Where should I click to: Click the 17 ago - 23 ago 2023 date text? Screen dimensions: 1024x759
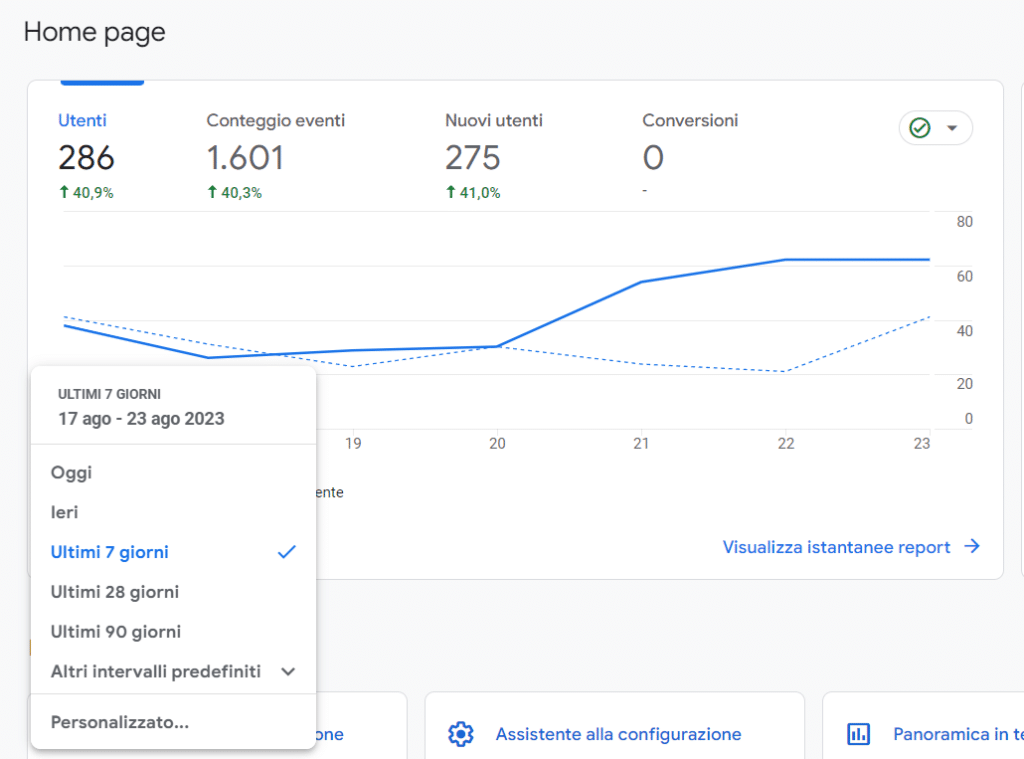click(x=141, y=419)
